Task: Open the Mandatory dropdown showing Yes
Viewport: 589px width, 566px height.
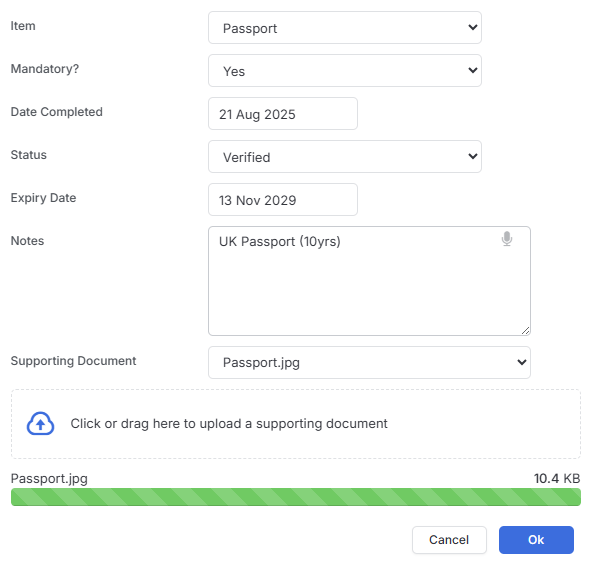Action: [345, 71]
